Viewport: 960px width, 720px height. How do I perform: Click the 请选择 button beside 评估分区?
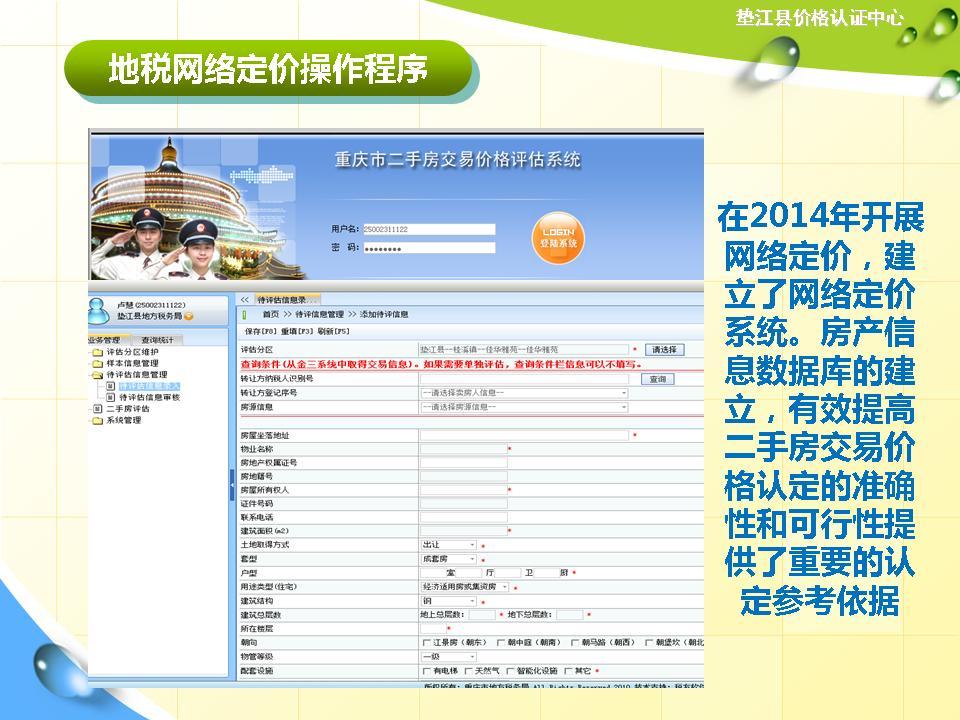(664, 351)
